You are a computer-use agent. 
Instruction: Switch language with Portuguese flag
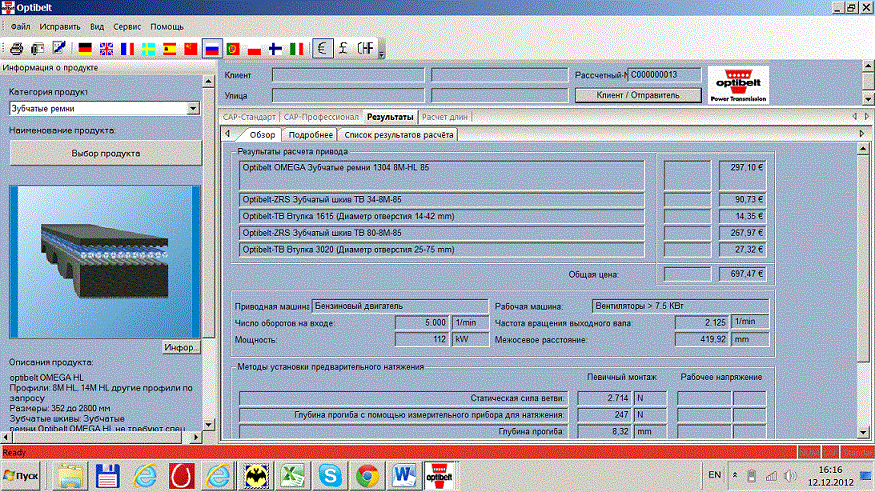pos(233,49)
